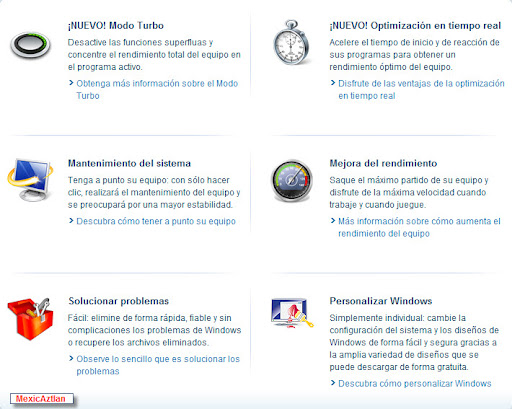Select the monitor icon for Mantenimiento del sistema

30,180
